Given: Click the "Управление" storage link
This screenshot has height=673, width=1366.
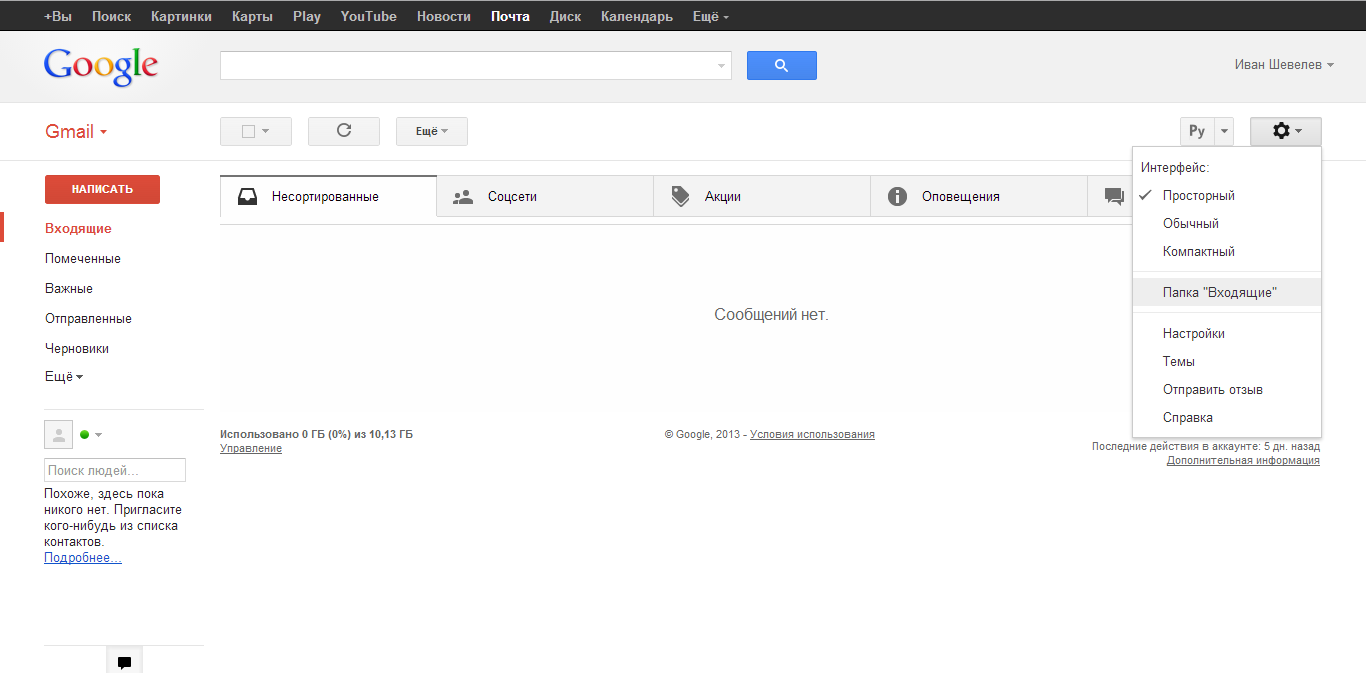Looking at the screenshot, I should click(251, 449).
